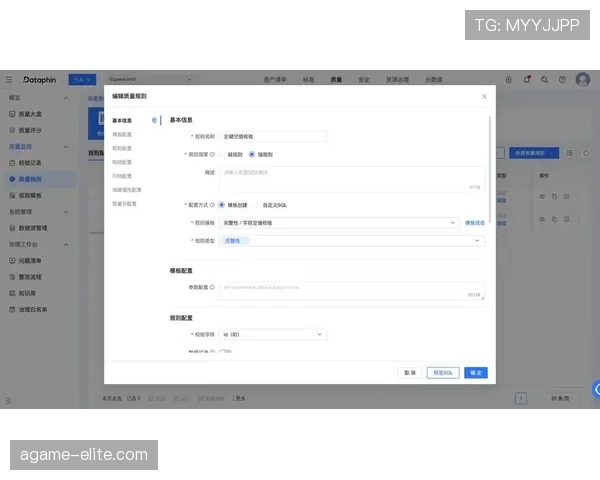Click the refresh icon beside the table toolbar
The width and height of the screenshot is (600, 480).
[x=586, y=153]
